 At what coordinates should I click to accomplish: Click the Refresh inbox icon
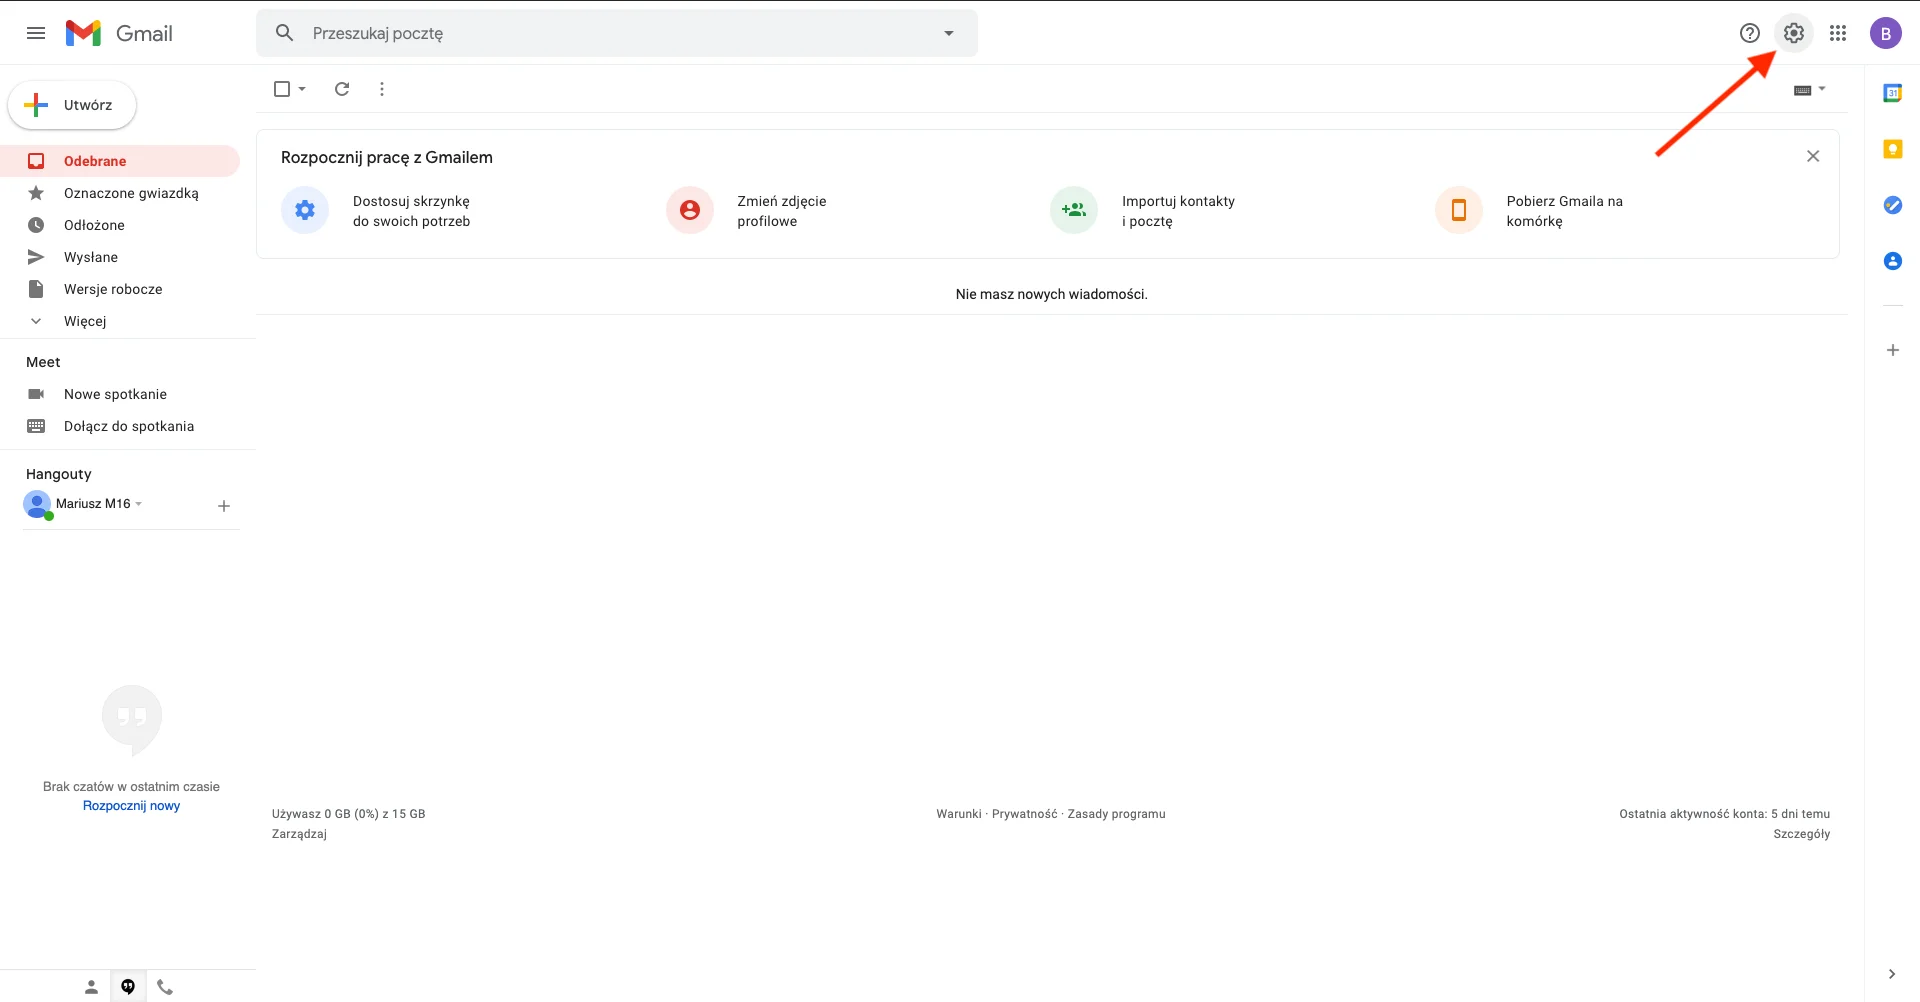click(x=342, y=89)
